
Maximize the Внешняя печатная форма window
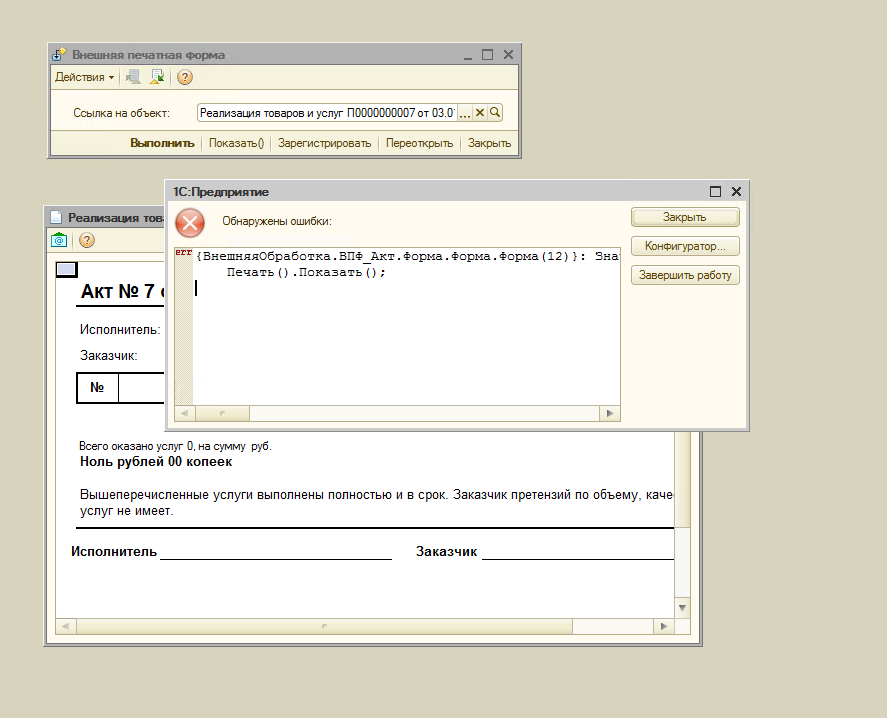[x=487, y=55]
